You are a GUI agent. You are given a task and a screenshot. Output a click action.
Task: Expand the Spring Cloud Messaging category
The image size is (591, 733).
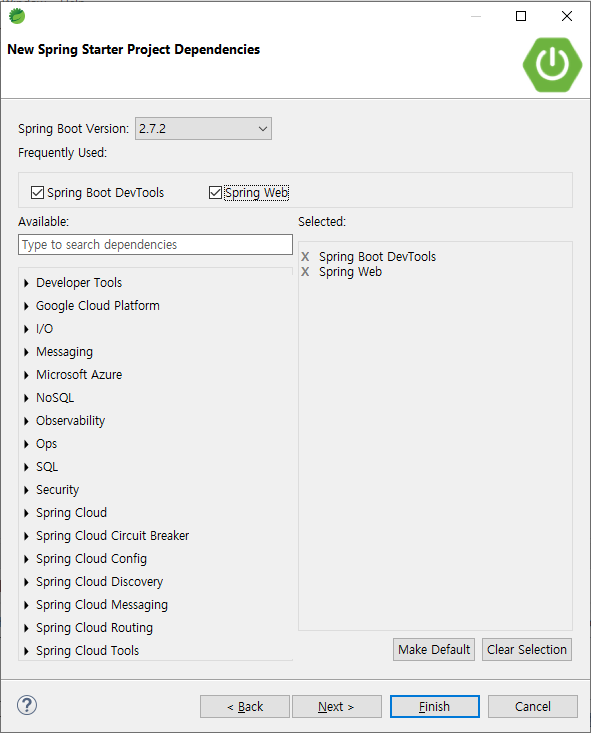(x=26, y=605)
